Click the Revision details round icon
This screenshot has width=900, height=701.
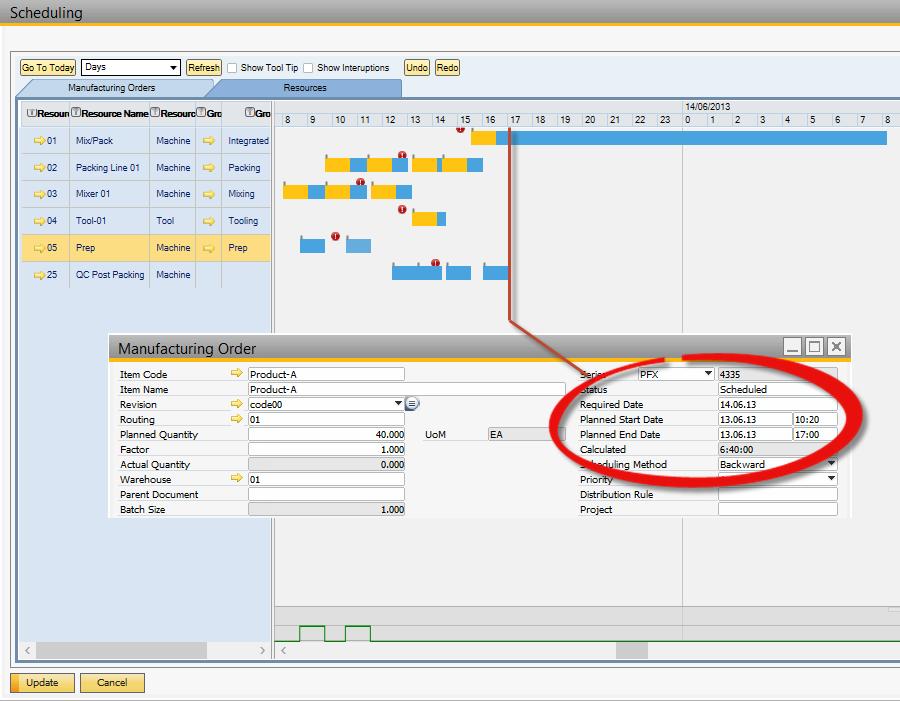pos(412,404)
